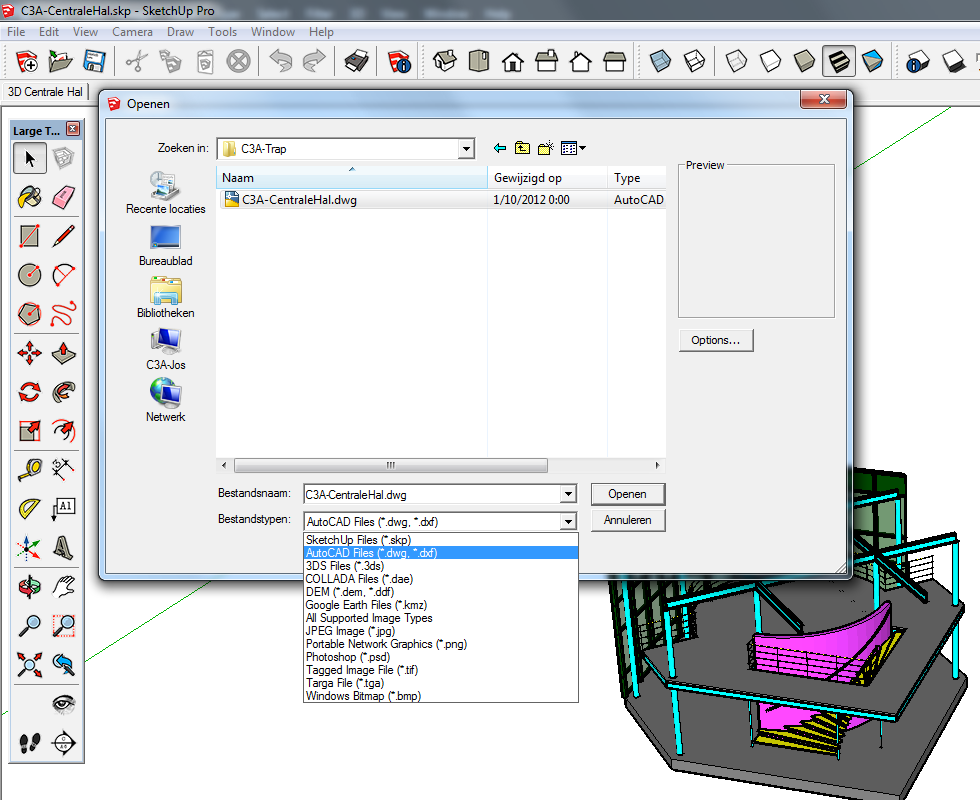Click the Save floppy disk icon
The width and height of the screenshot is (980, 800).
pyautogui.click(x=94, y=61)
